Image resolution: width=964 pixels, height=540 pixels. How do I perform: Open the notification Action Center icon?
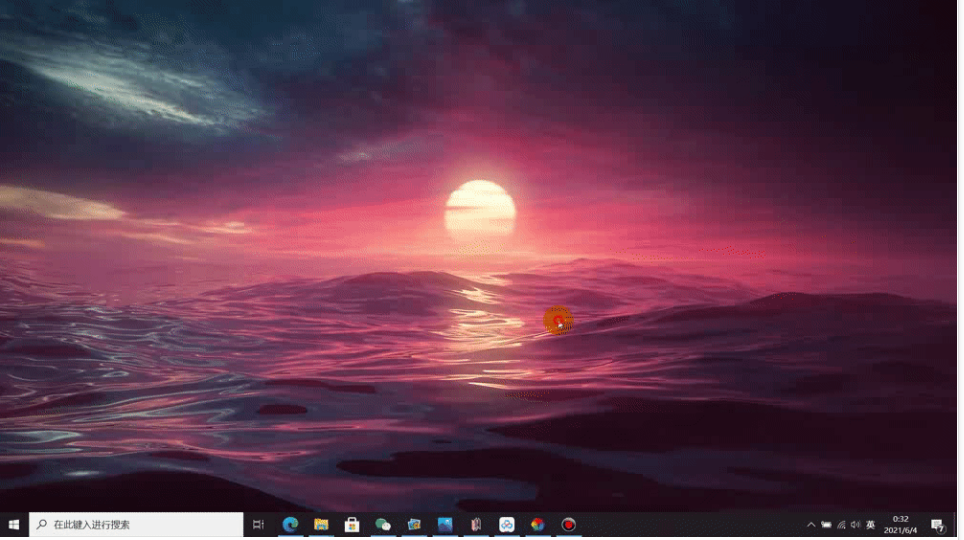point(938,525)
